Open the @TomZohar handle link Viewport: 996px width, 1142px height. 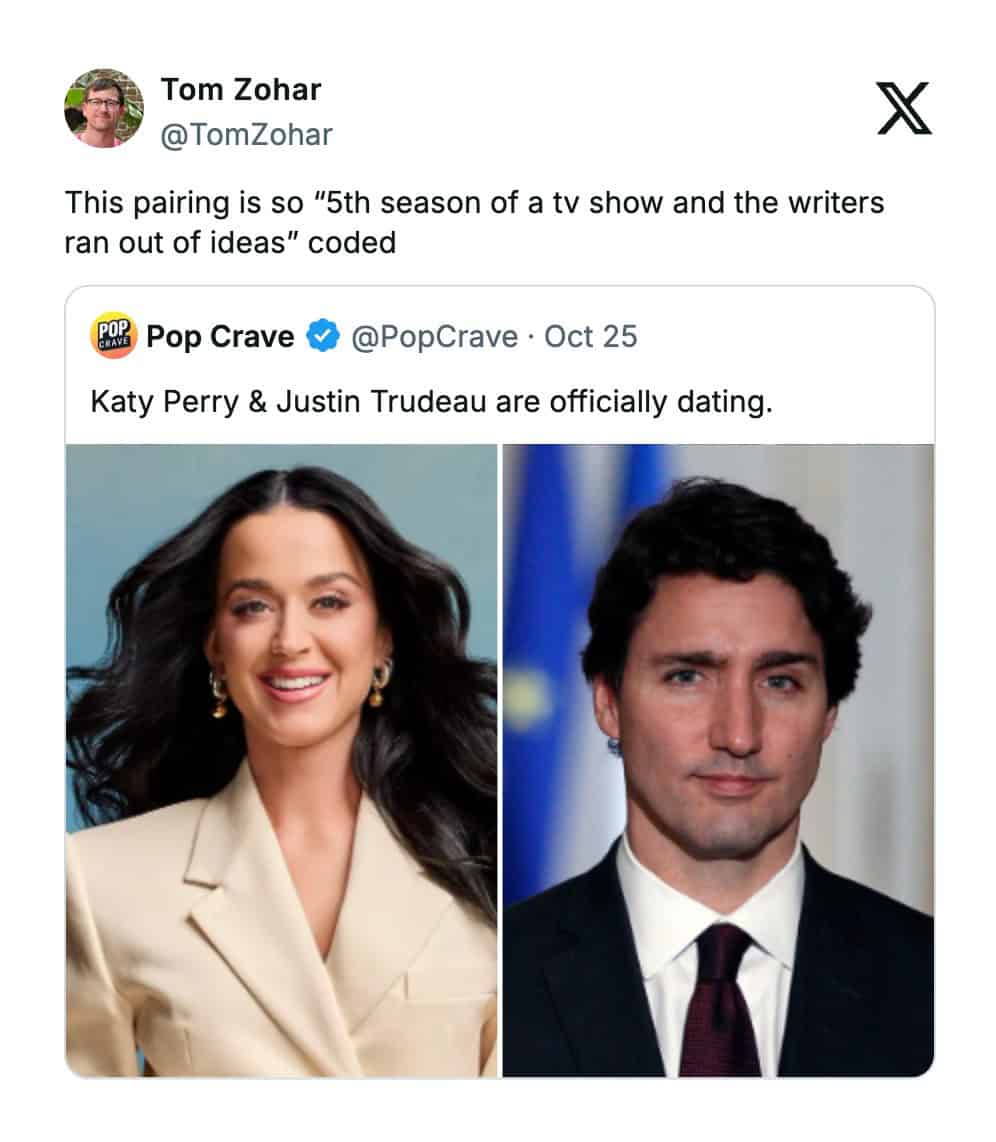pyautogui.click(x=246, y=134)
